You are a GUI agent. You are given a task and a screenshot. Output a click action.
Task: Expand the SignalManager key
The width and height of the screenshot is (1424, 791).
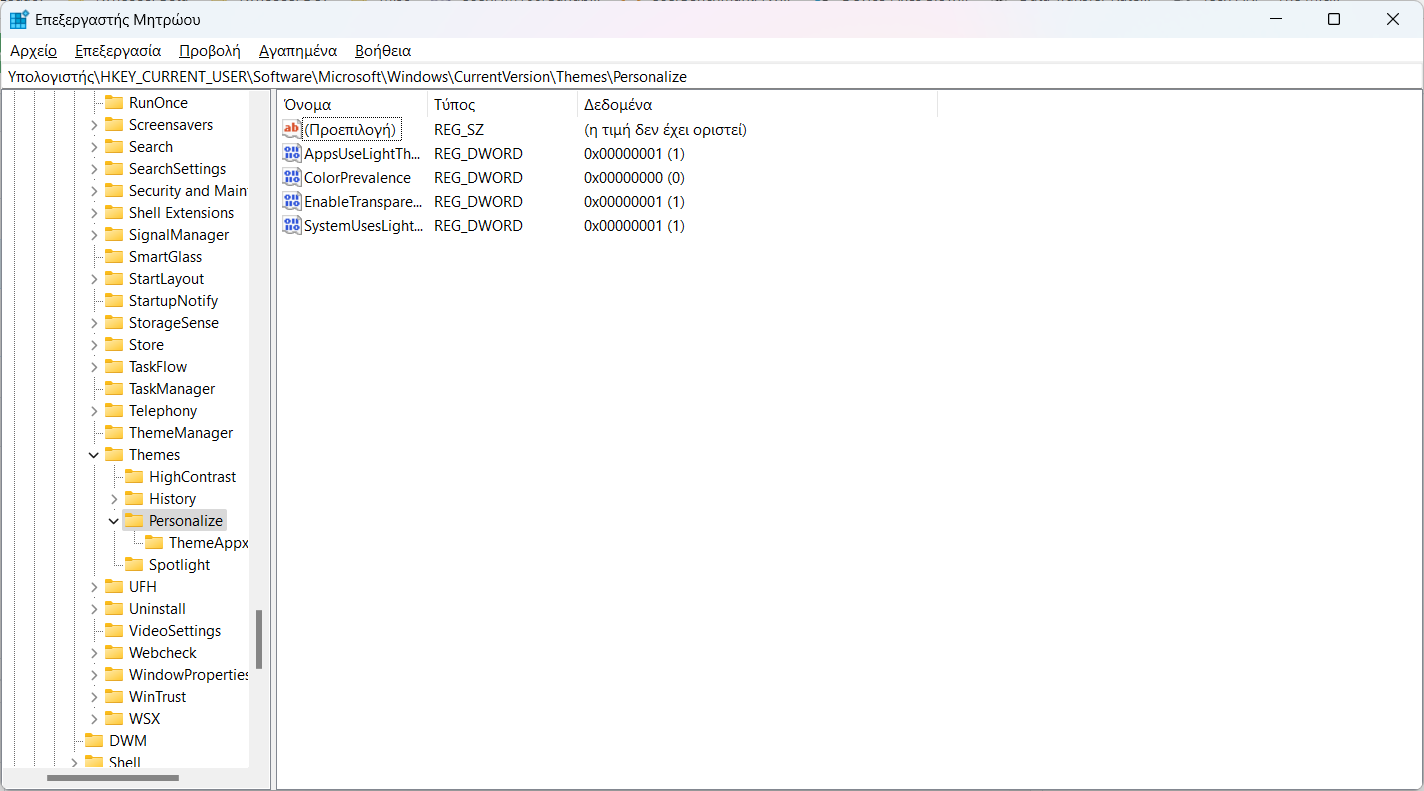tap(94, 235)
